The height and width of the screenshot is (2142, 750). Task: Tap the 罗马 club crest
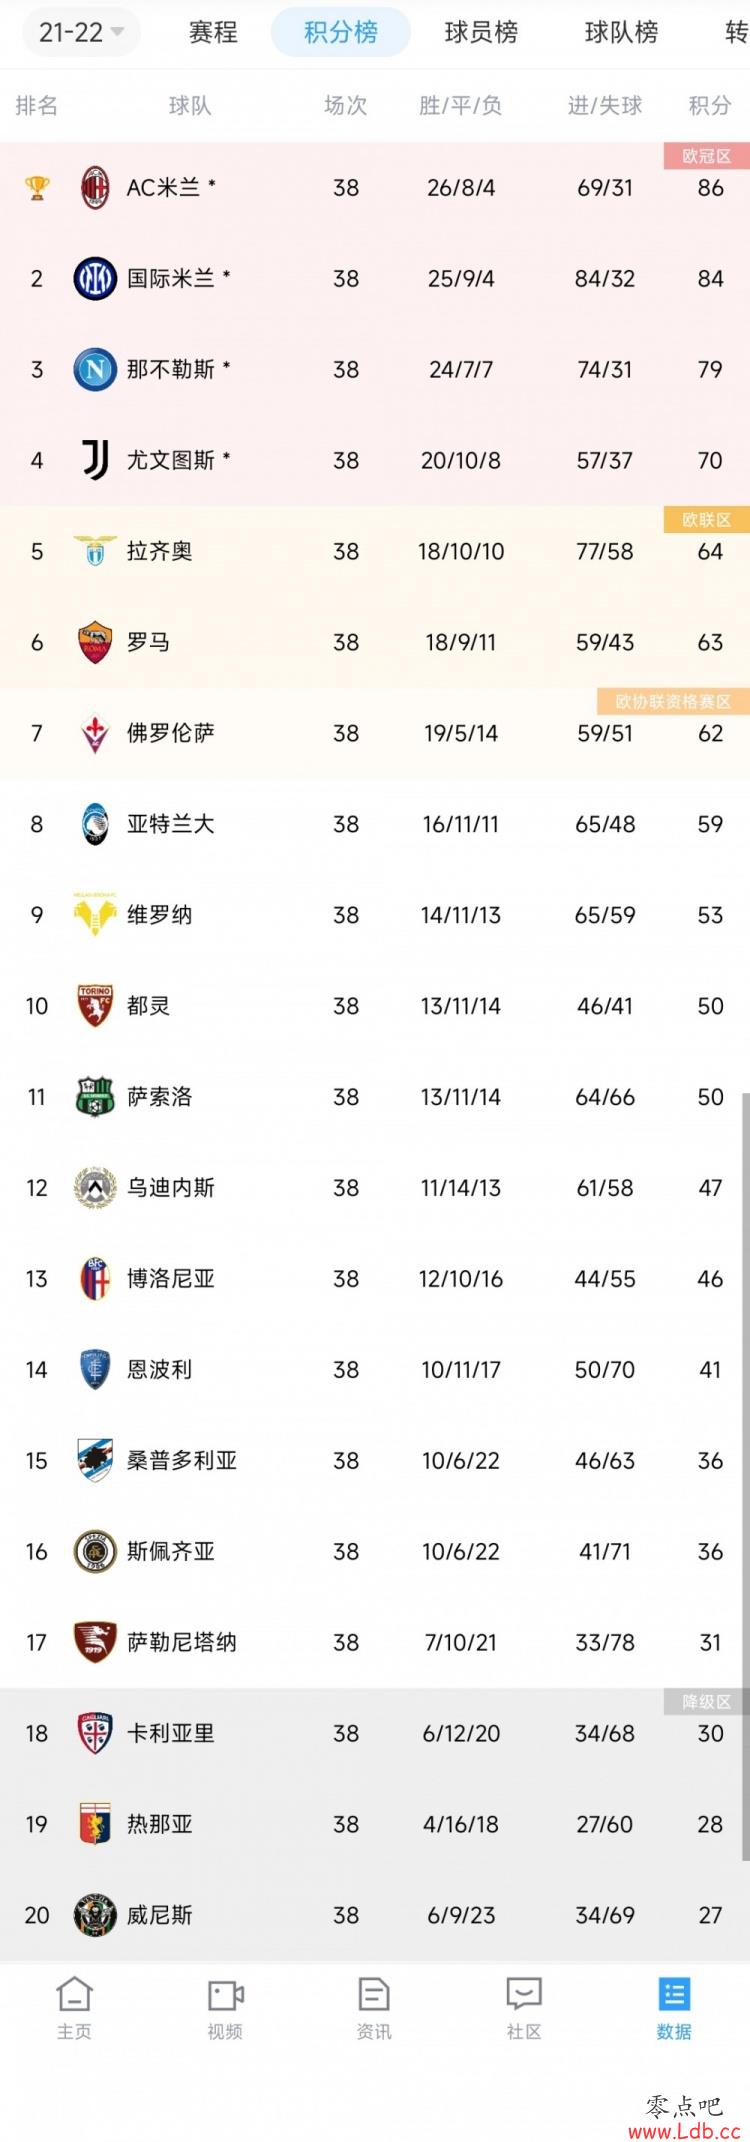(x=95, y=642)
